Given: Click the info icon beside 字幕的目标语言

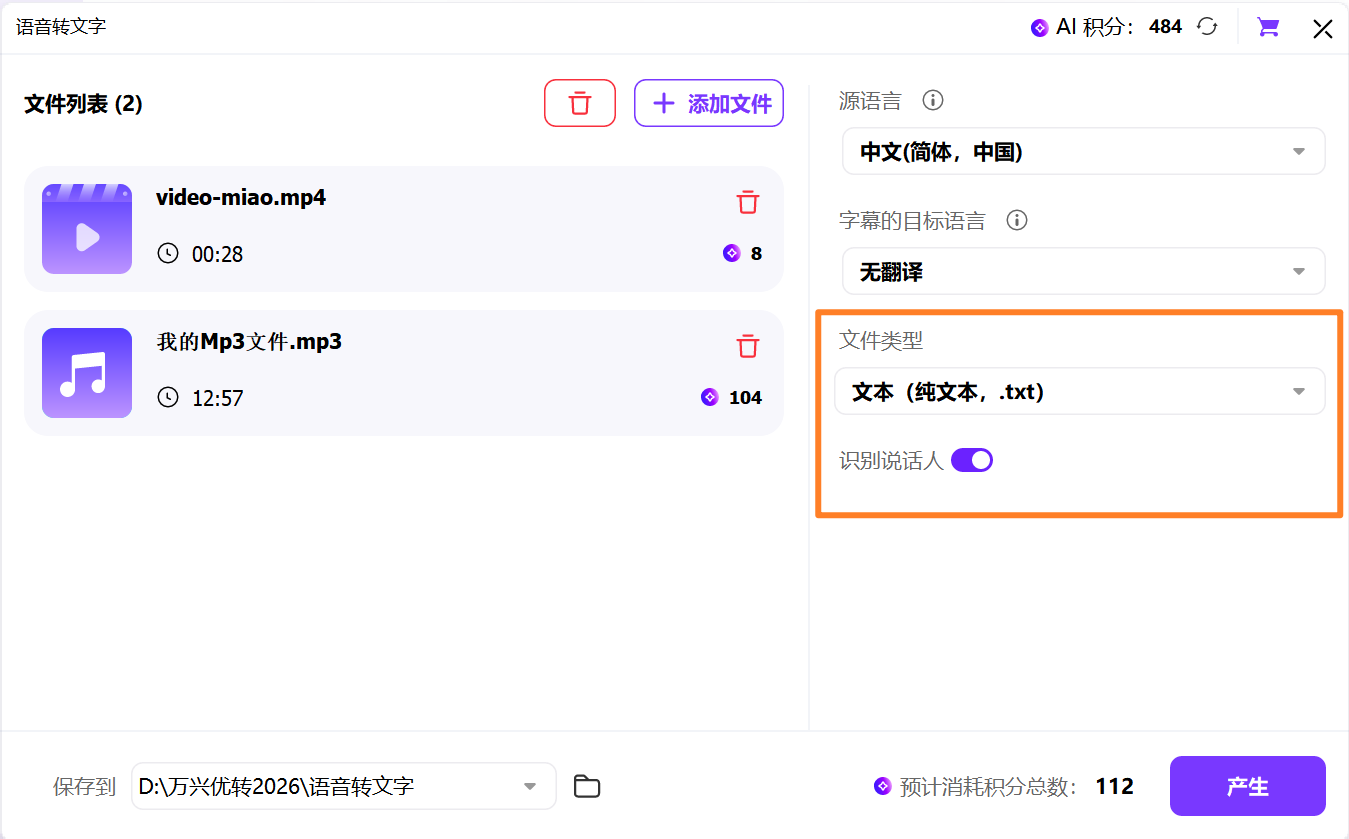Looking at the screenshot, I should tap(1017, 220).
